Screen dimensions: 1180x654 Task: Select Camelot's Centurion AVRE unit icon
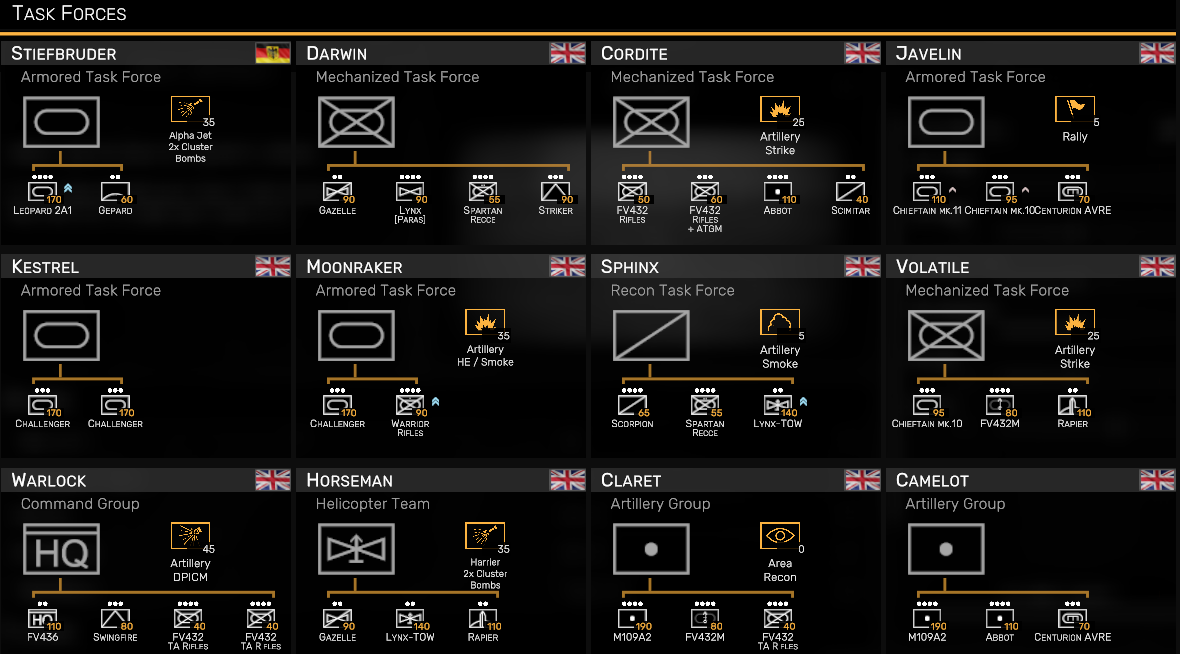click(1072, 619)
